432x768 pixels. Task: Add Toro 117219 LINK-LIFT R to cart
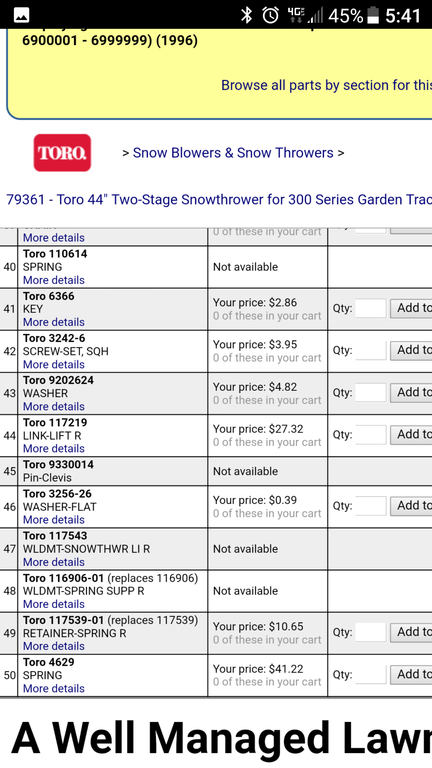coord(411,434)
